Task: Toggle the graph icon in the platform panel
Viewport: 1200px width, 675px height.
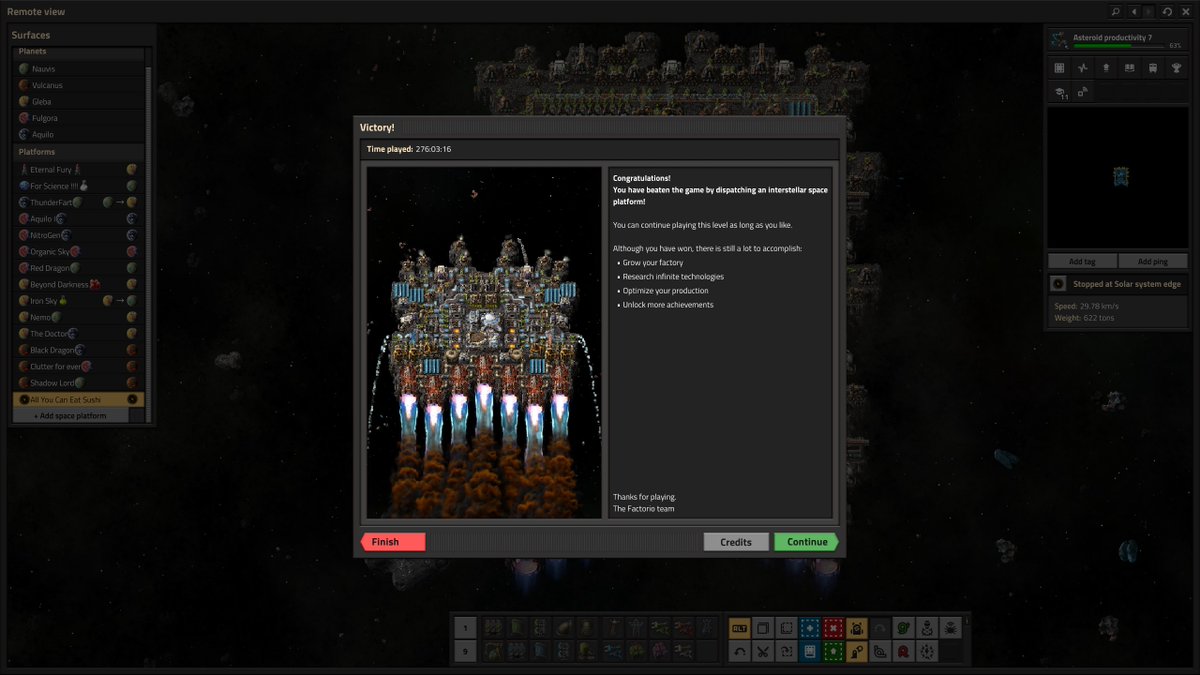Action: (1082, 68)
